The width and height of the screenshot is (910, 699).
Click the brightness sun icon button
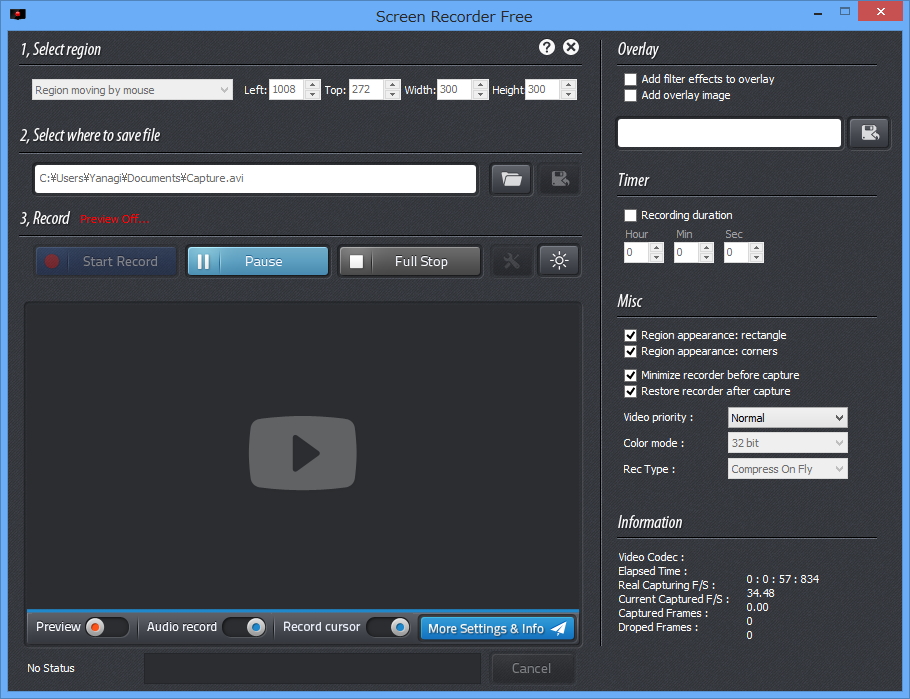pyautogui.click(x=559, y=261)
